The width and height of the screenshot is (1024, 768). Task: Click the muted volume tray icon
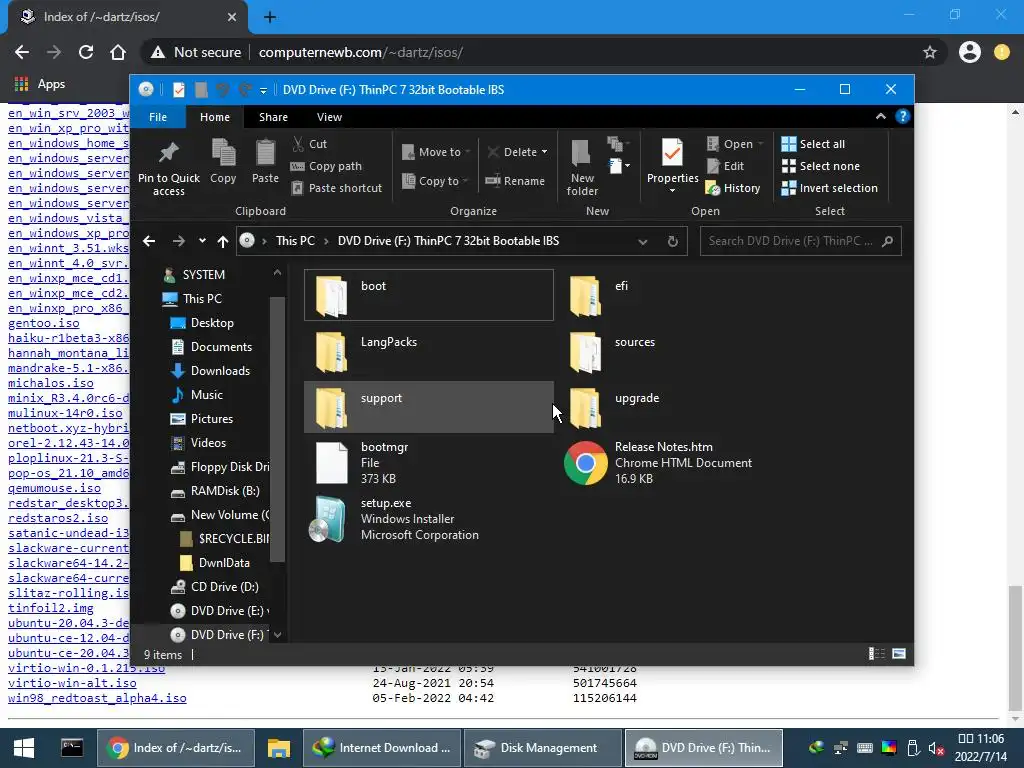936,748
